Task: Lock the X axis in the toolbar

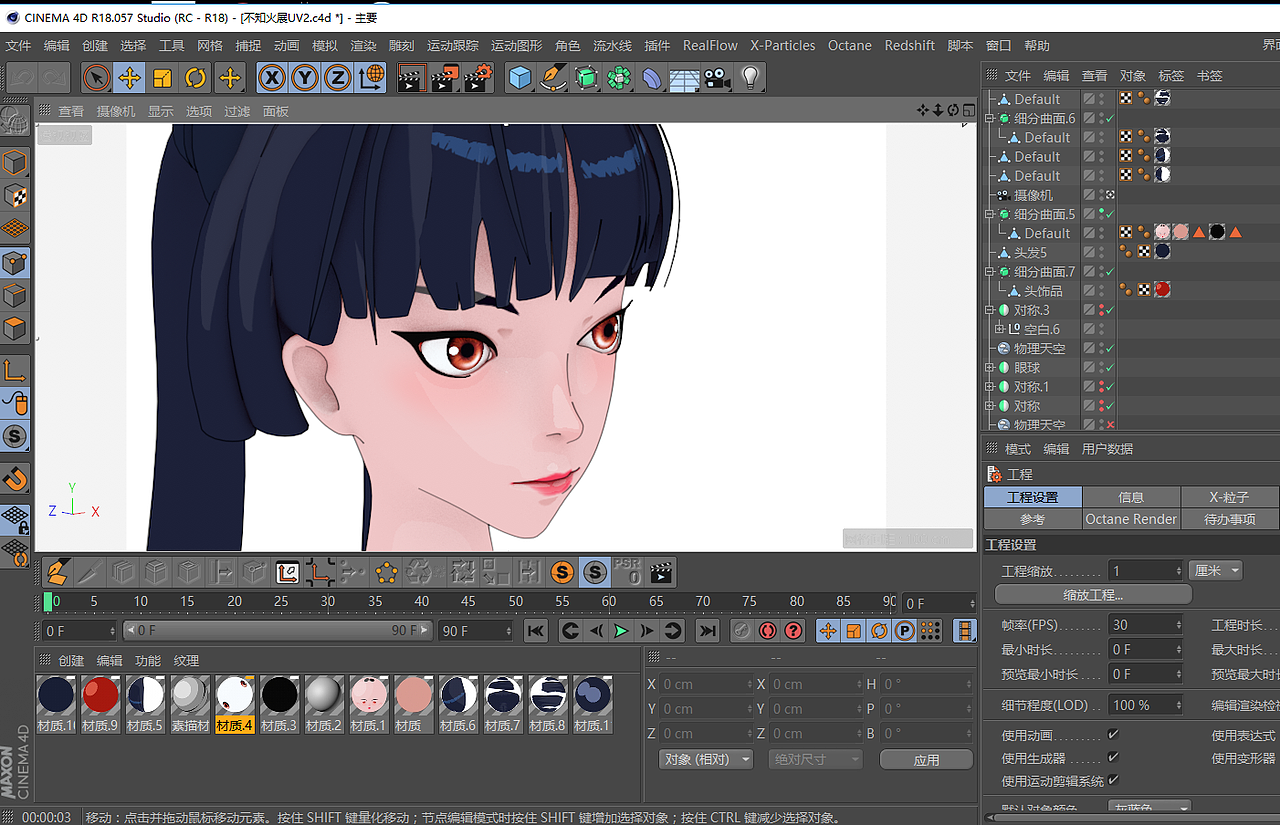Action: [271, 77]
